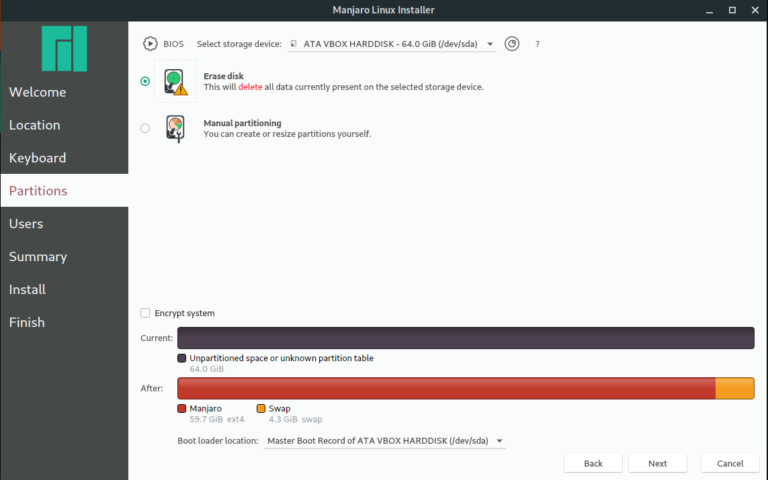
Task: Click the Manual partitioning disk icon
Action: (x=175, y=128)
